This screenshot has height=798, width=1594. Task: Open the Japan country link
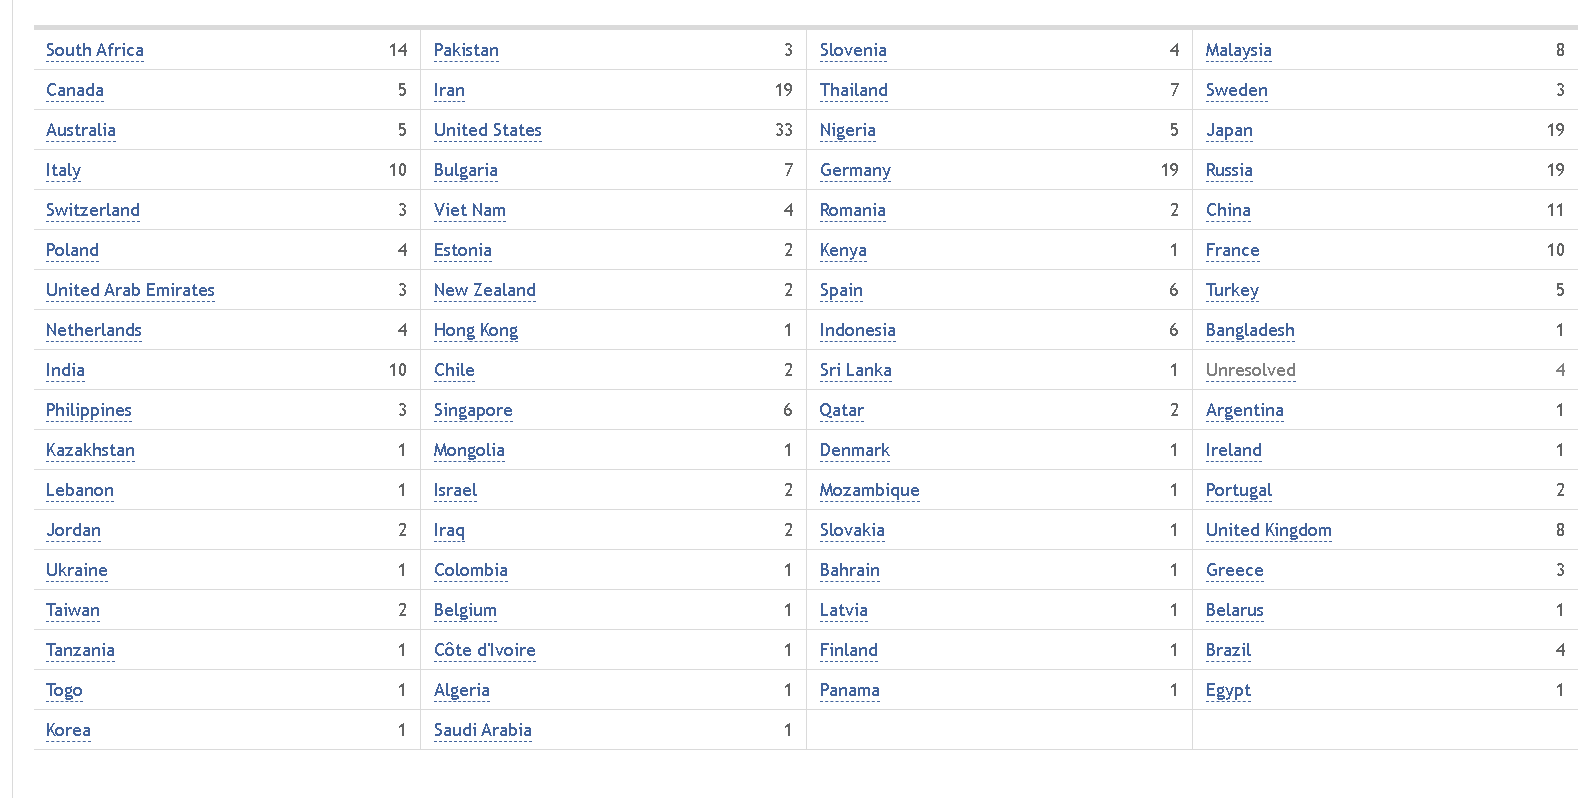coord(1229,130)
